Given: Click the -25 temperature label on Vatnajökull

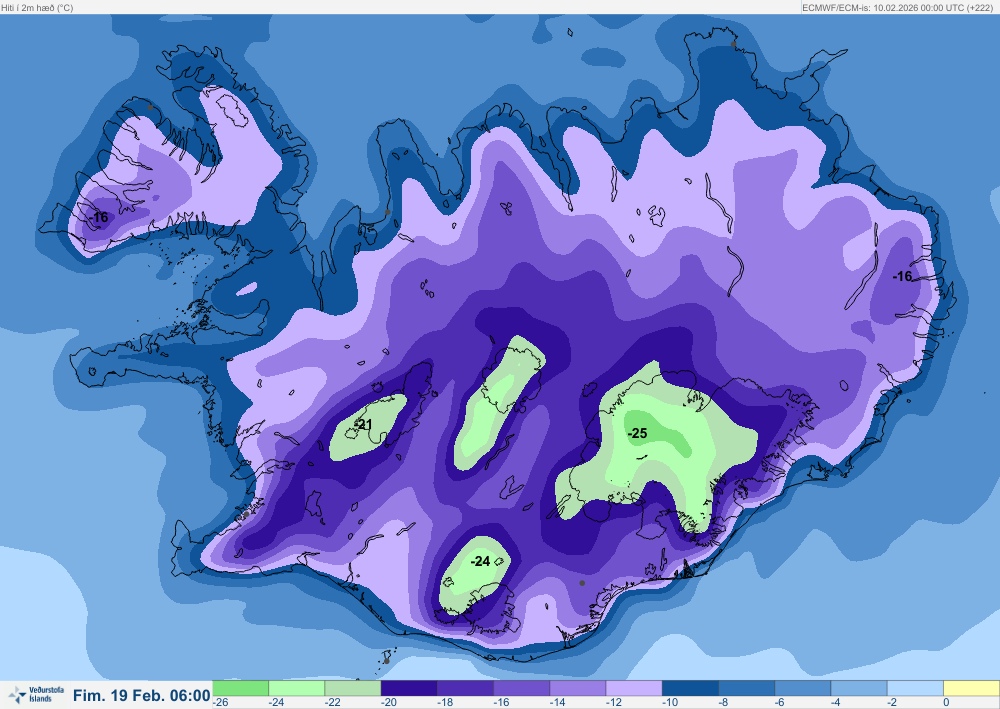Looking at the screenshot, I should point(637,434).
